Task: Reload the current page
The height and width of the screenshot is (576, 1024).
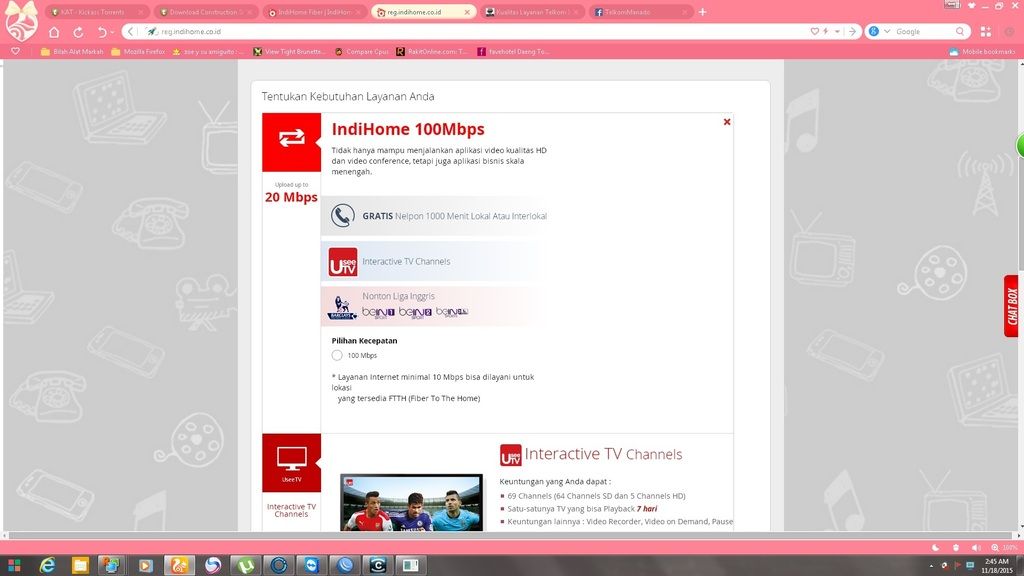Action: coord(78,31)
